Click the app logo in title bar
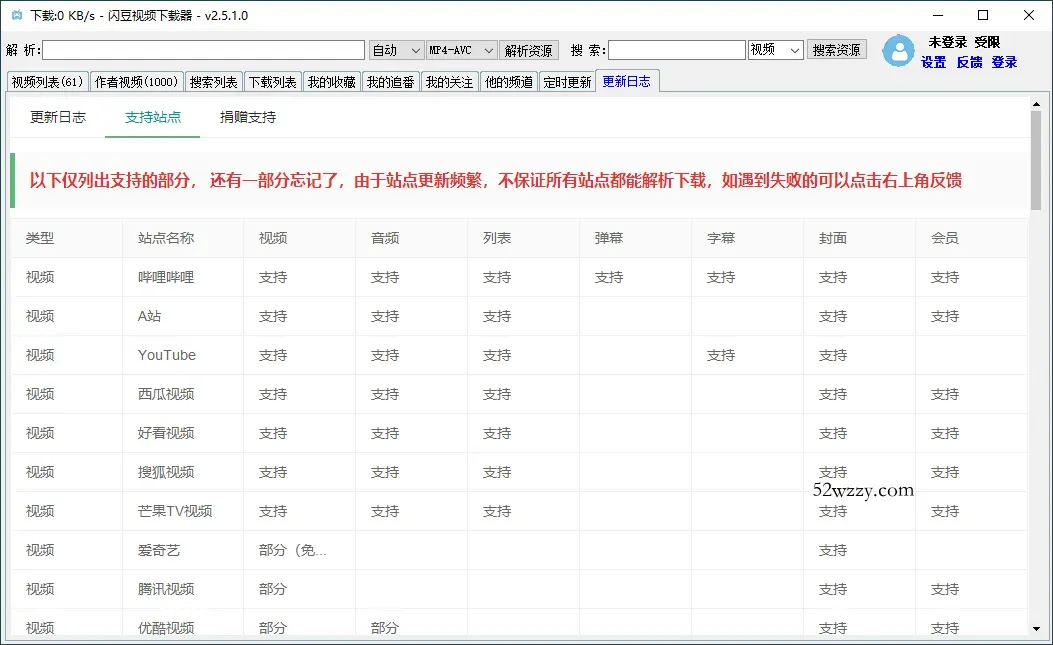Screen dimensions: 1053x645 tap(17, 15)
